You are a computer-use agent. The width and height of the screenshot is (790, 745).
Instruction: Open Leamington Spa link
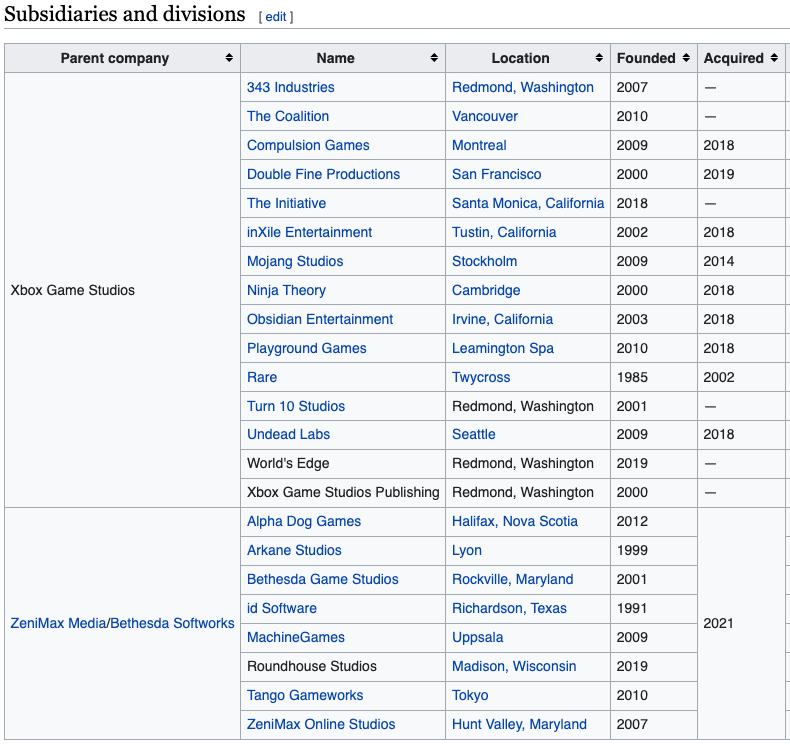(503, 349)
